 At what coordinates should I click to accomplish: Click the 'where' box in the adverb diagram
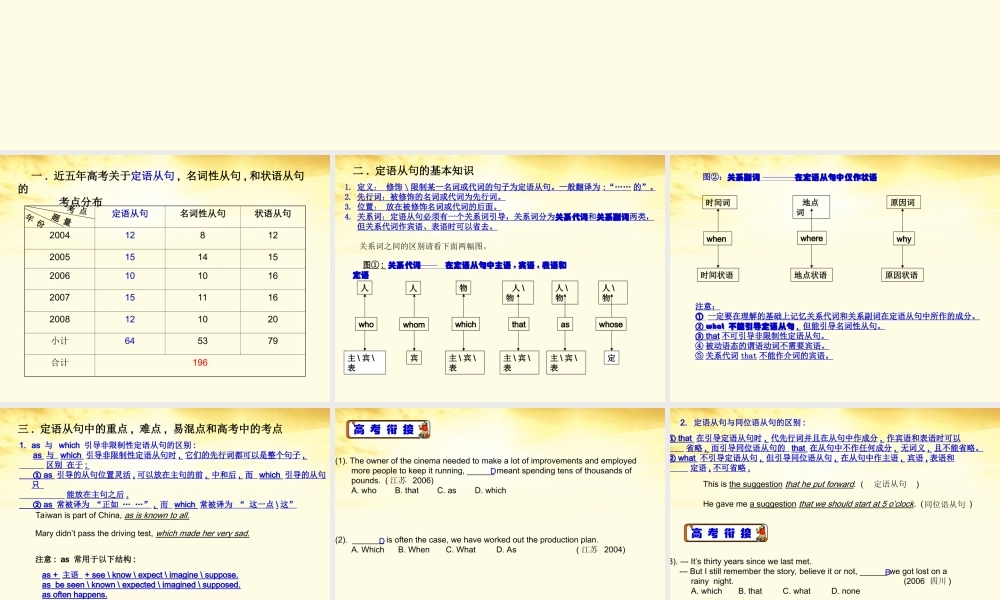[x=812, y=238]
